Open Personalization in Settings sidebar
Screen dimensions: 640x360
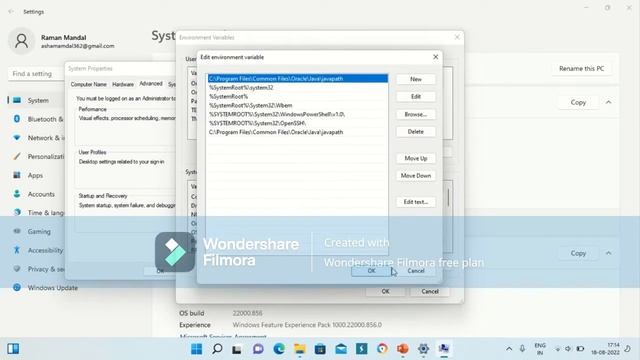pyautogui.click(x=37, y=157)
